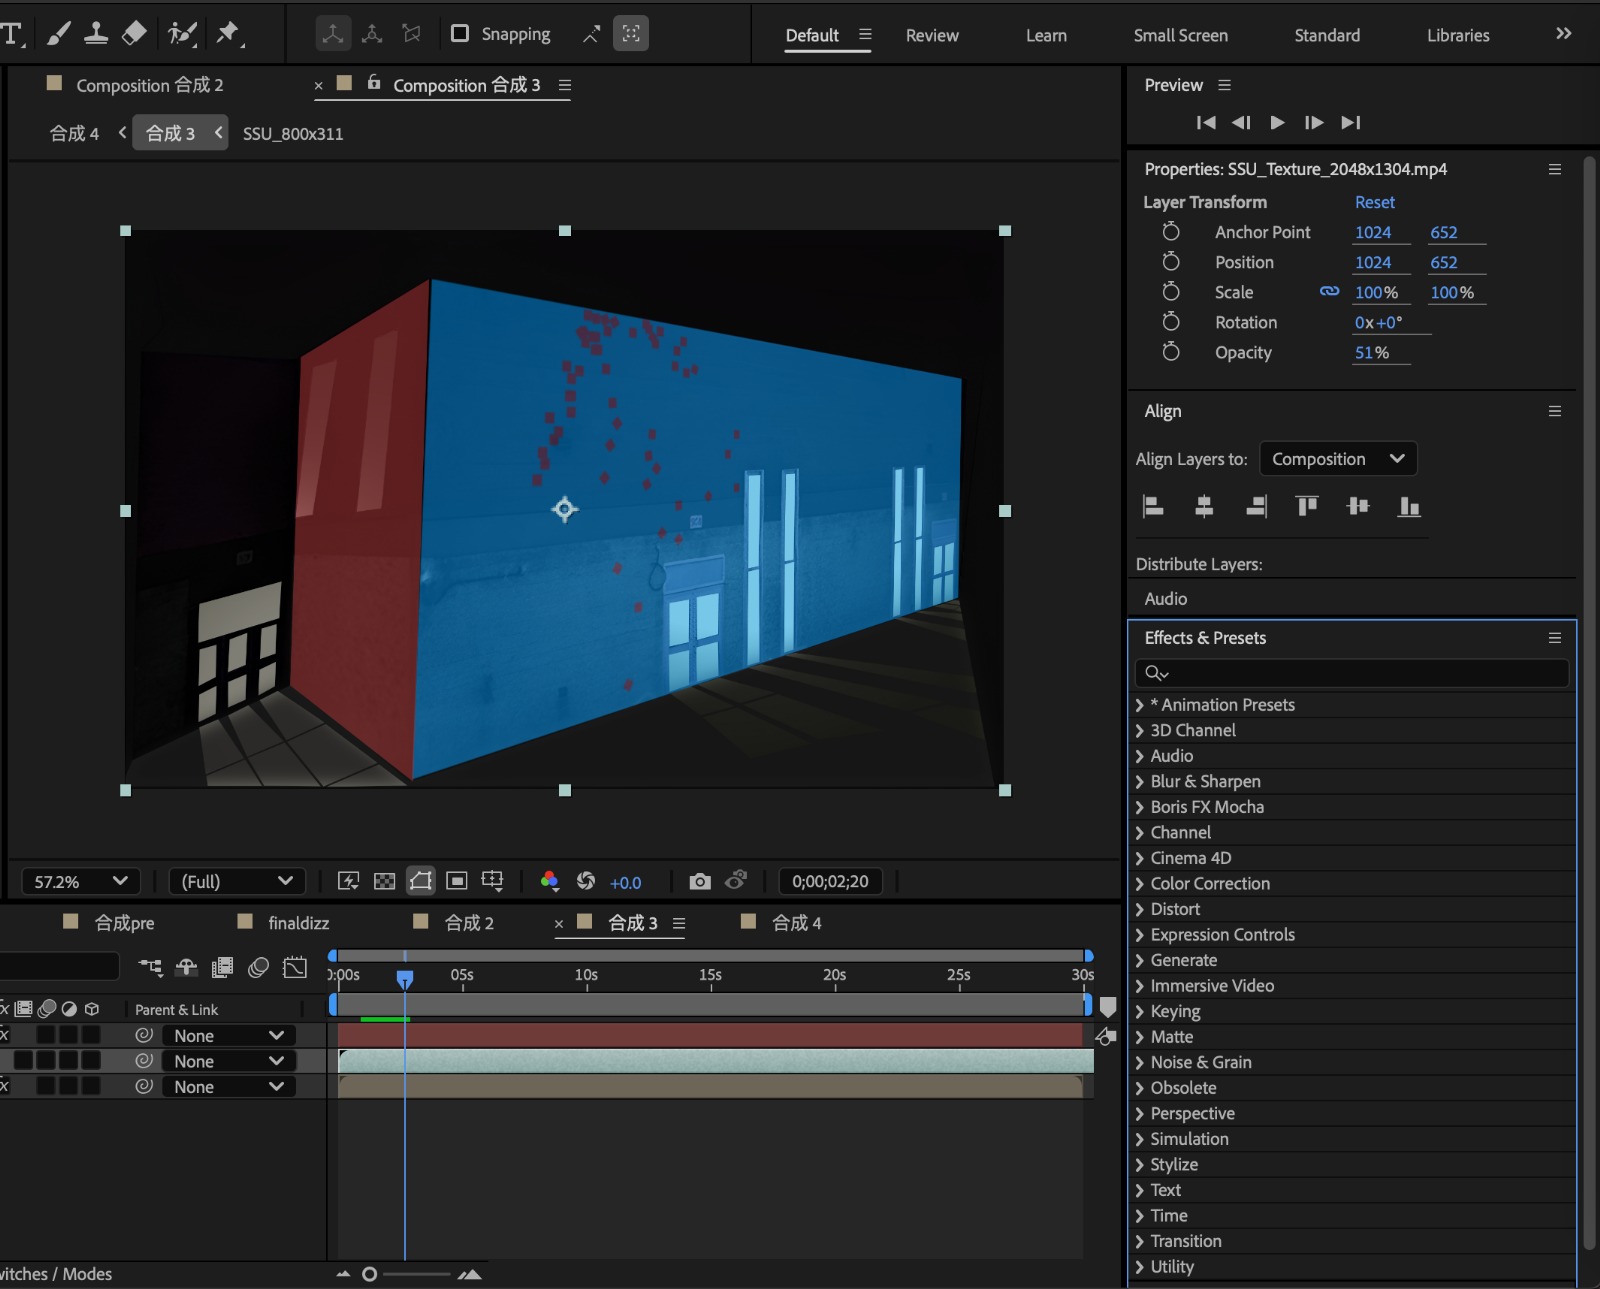Toggle the transparency grid icon
This screenshot has height=1289, width=1600.
[x=384, y=881]
